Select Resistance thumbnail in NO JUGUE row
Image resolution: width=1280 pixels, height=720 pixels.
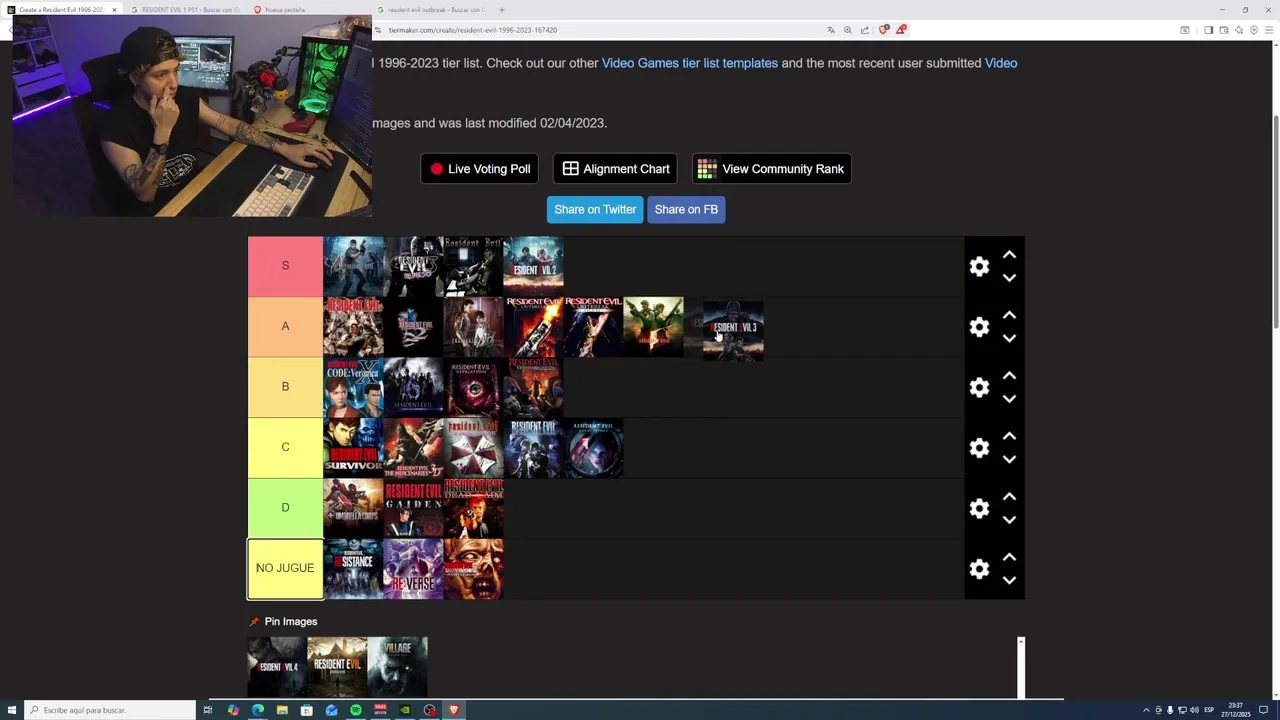353,568
